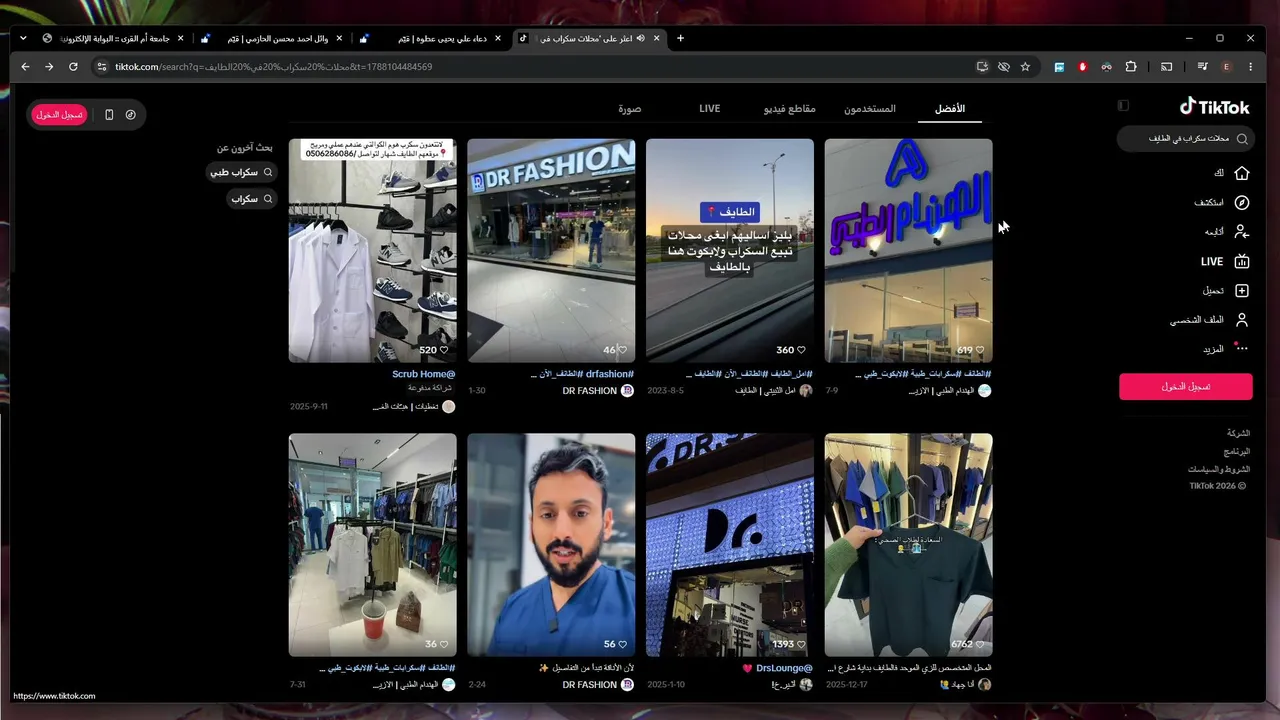
Task: Click the cast screen icon
Action: click(x=1166, y=67)
